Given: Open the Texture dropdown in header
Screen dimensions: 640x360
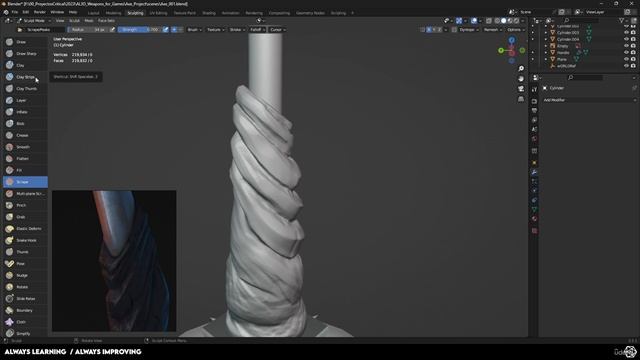Looking at the screenshot, I should [x=215, y=30].
